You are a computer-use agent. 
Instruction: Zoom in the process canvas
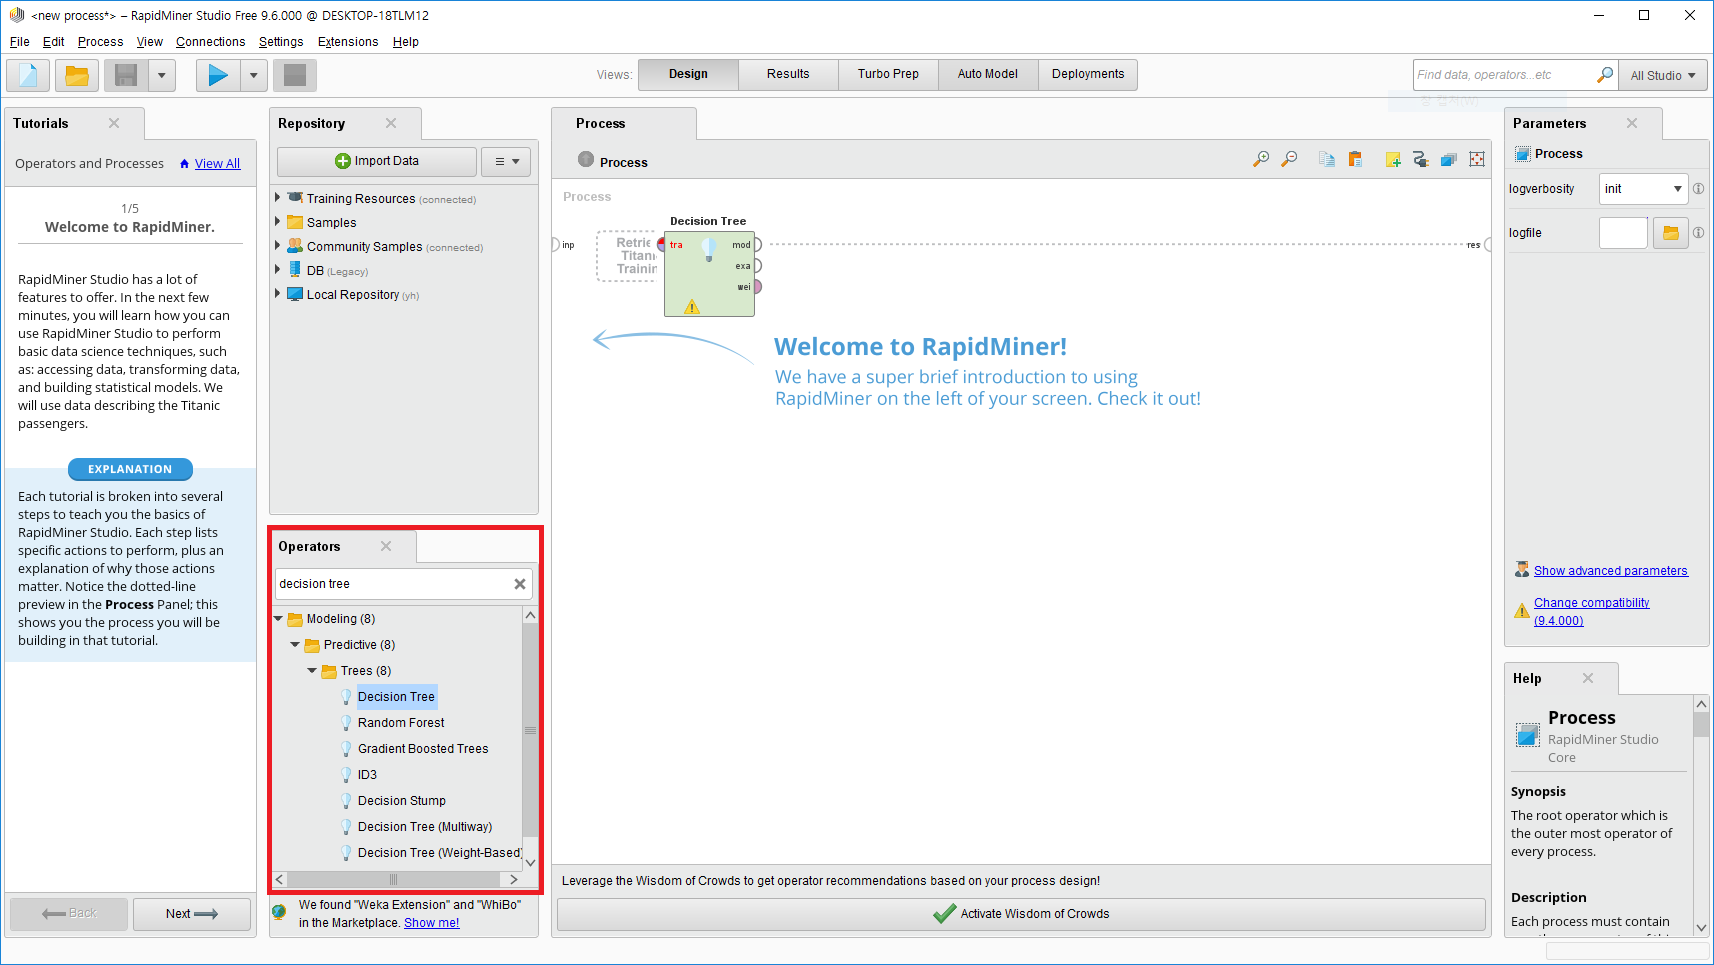tap(1261, 159)
